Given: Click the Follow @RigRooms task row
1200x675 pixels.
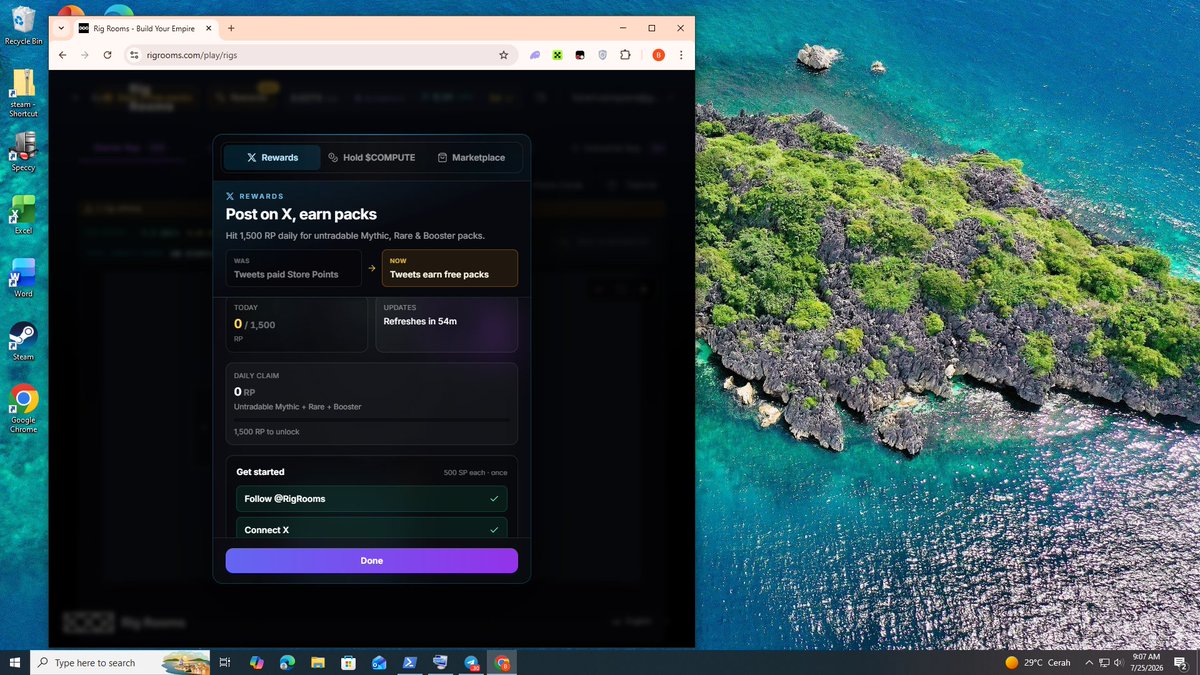Looking at the screenshot, I should pyautogui.click(x=371, y=498).
